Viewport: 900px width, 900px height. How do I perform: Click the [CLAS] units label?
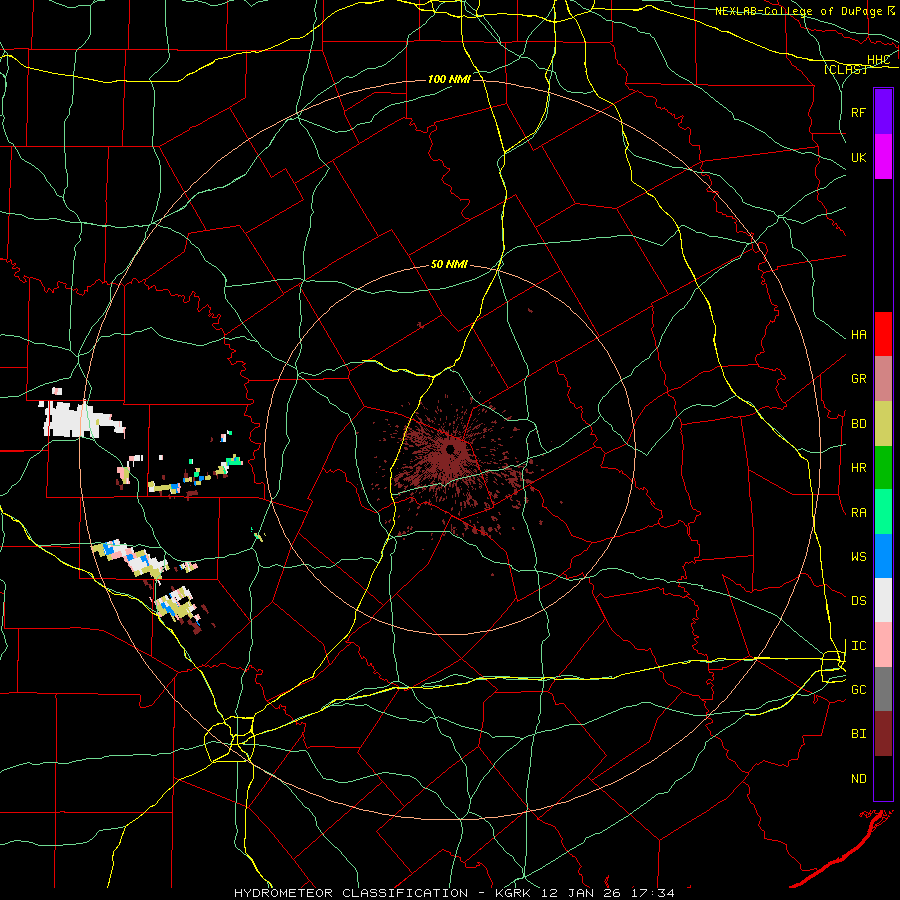[x=845, y=70]
